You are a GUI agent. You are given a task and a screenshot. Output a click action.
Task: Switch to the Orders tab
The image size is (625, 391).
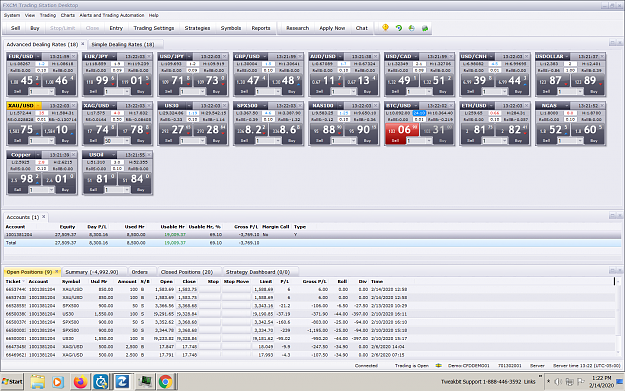(x=140, y=272)
